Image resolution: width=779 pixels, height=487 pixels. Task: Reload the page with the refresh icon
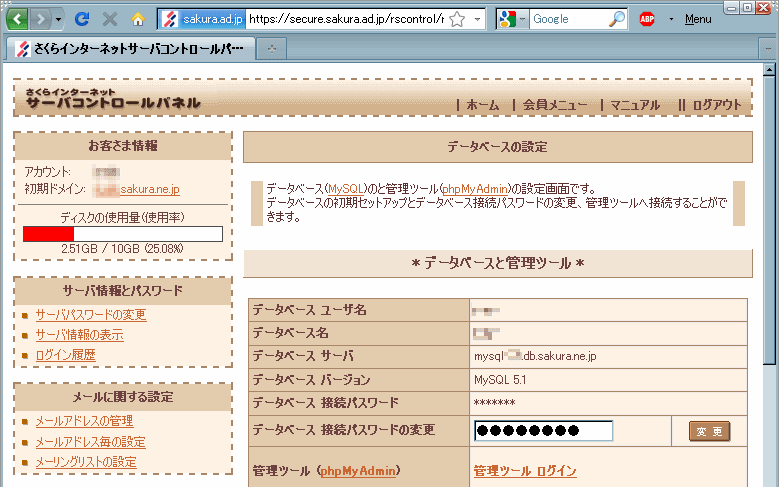[x=82, y=19]
